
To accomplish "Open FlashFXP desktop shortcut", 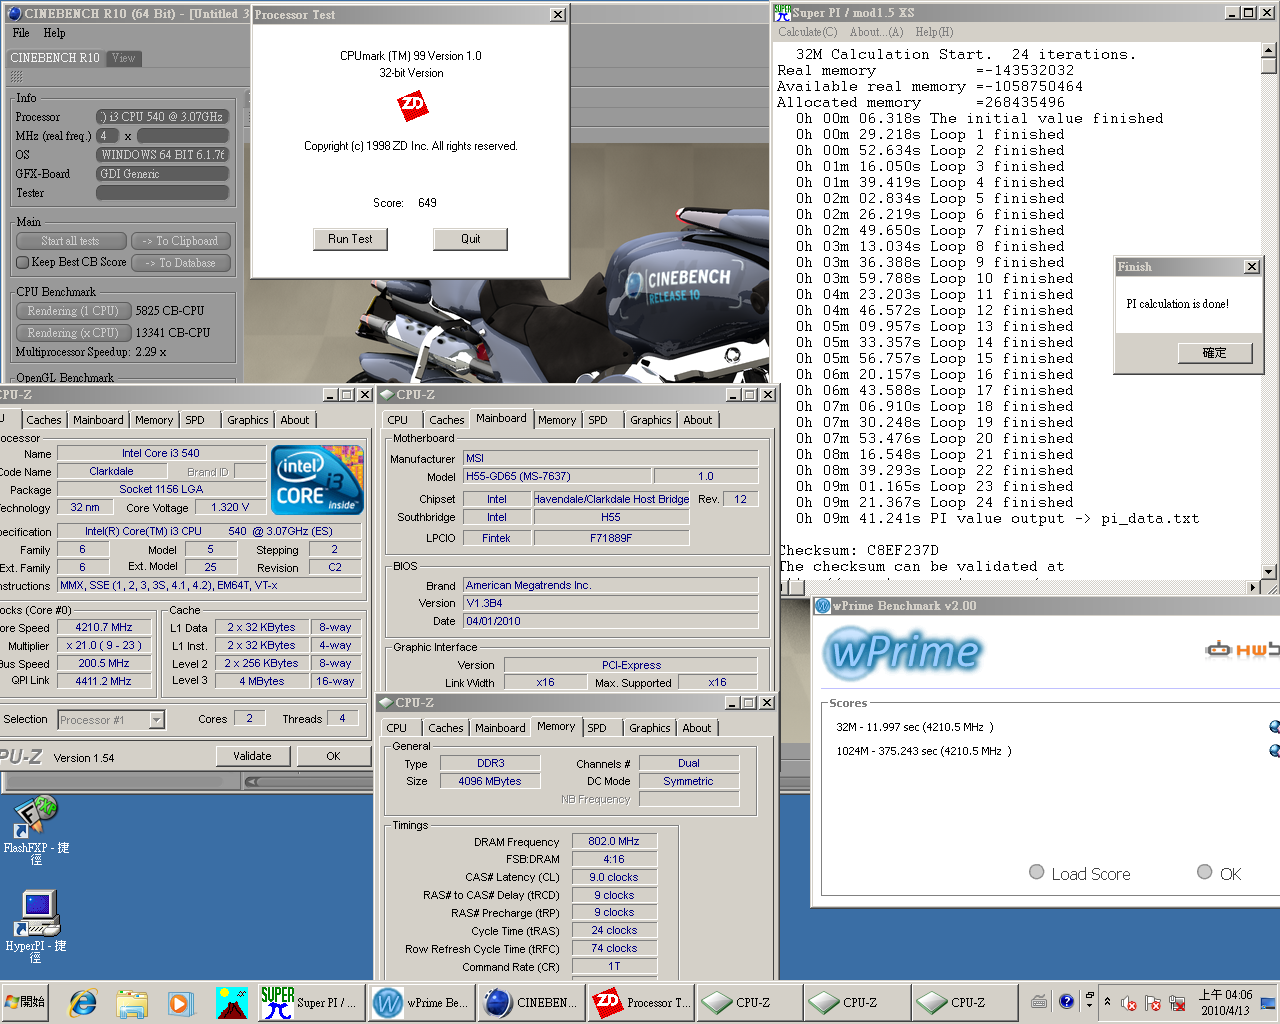I will (35, 830).
